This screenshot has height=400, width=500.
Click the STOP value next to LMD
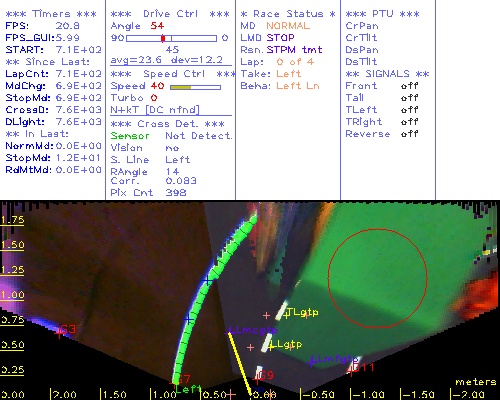[280, 38]
